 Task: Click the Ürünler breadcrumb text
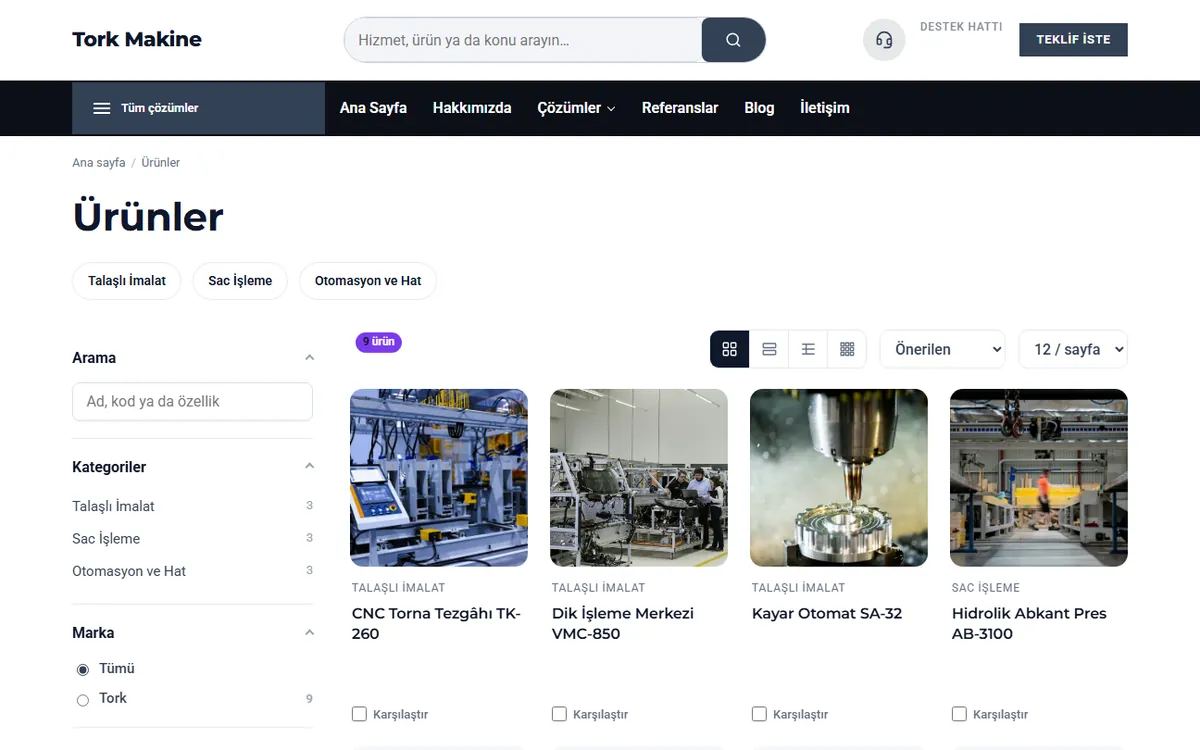coord(161,163)
